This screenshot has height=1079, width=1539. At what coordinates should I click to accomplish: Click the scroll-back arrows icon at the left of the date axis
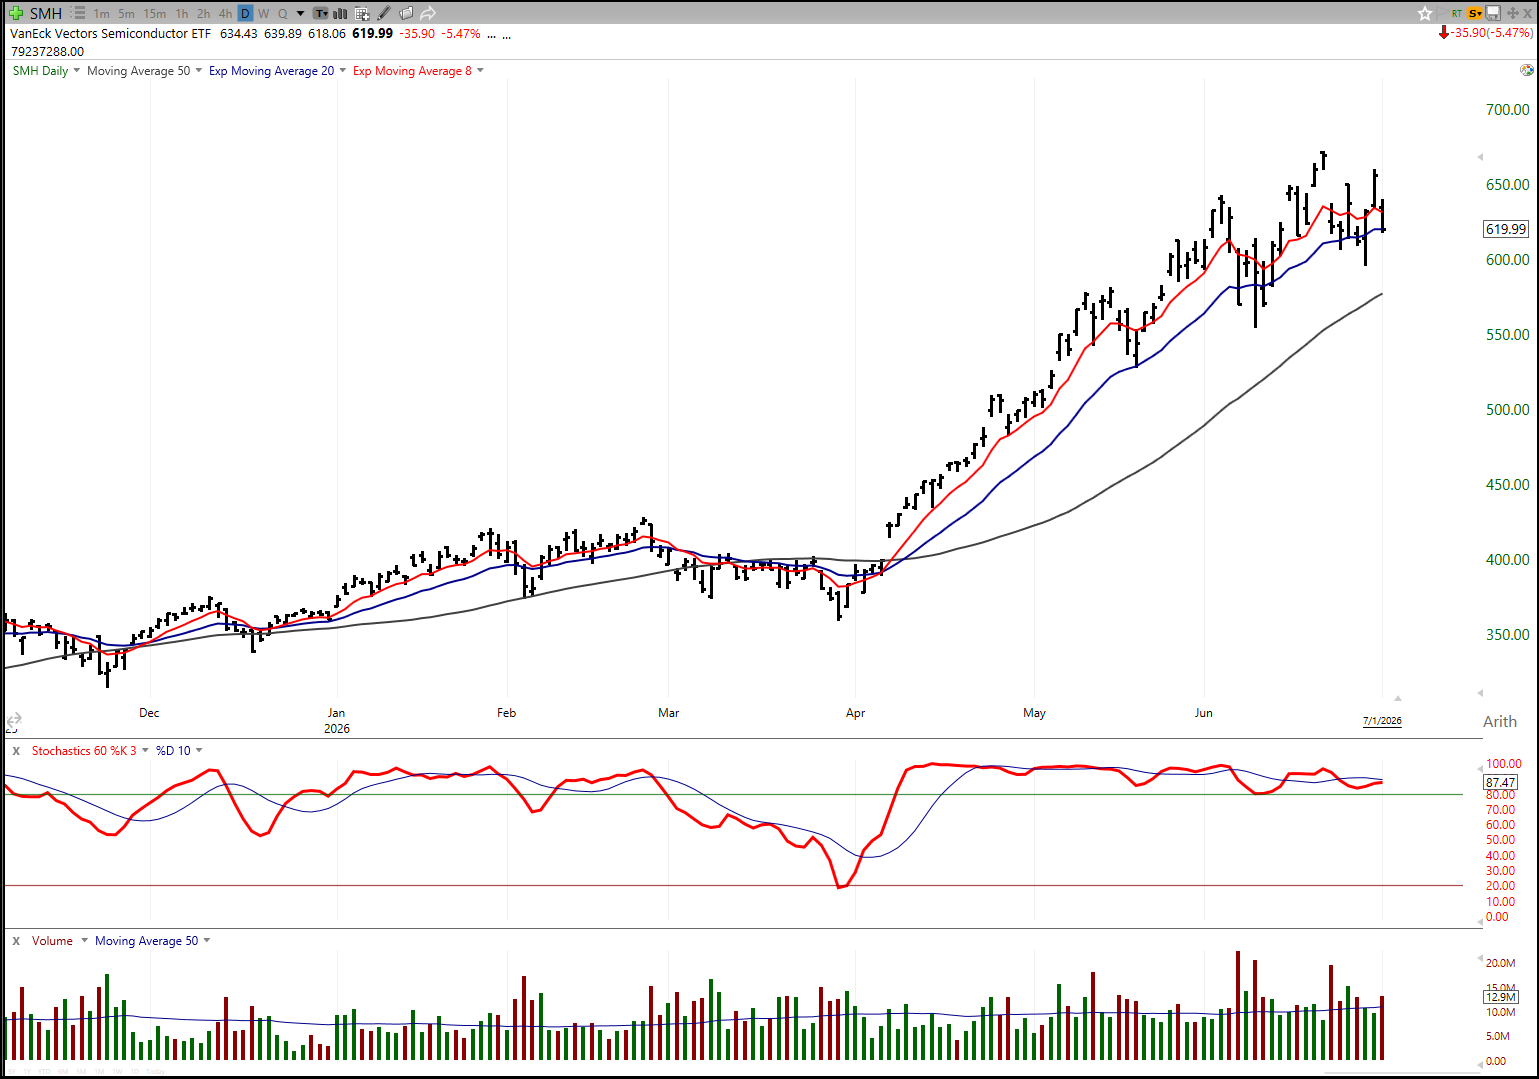pos(13,720)
